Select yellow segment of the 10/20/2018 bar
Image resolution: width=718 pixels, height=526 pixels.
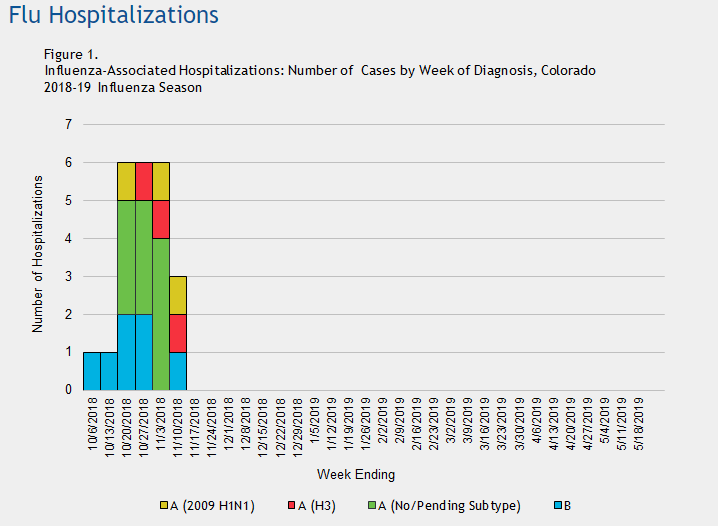coord(126,181)
